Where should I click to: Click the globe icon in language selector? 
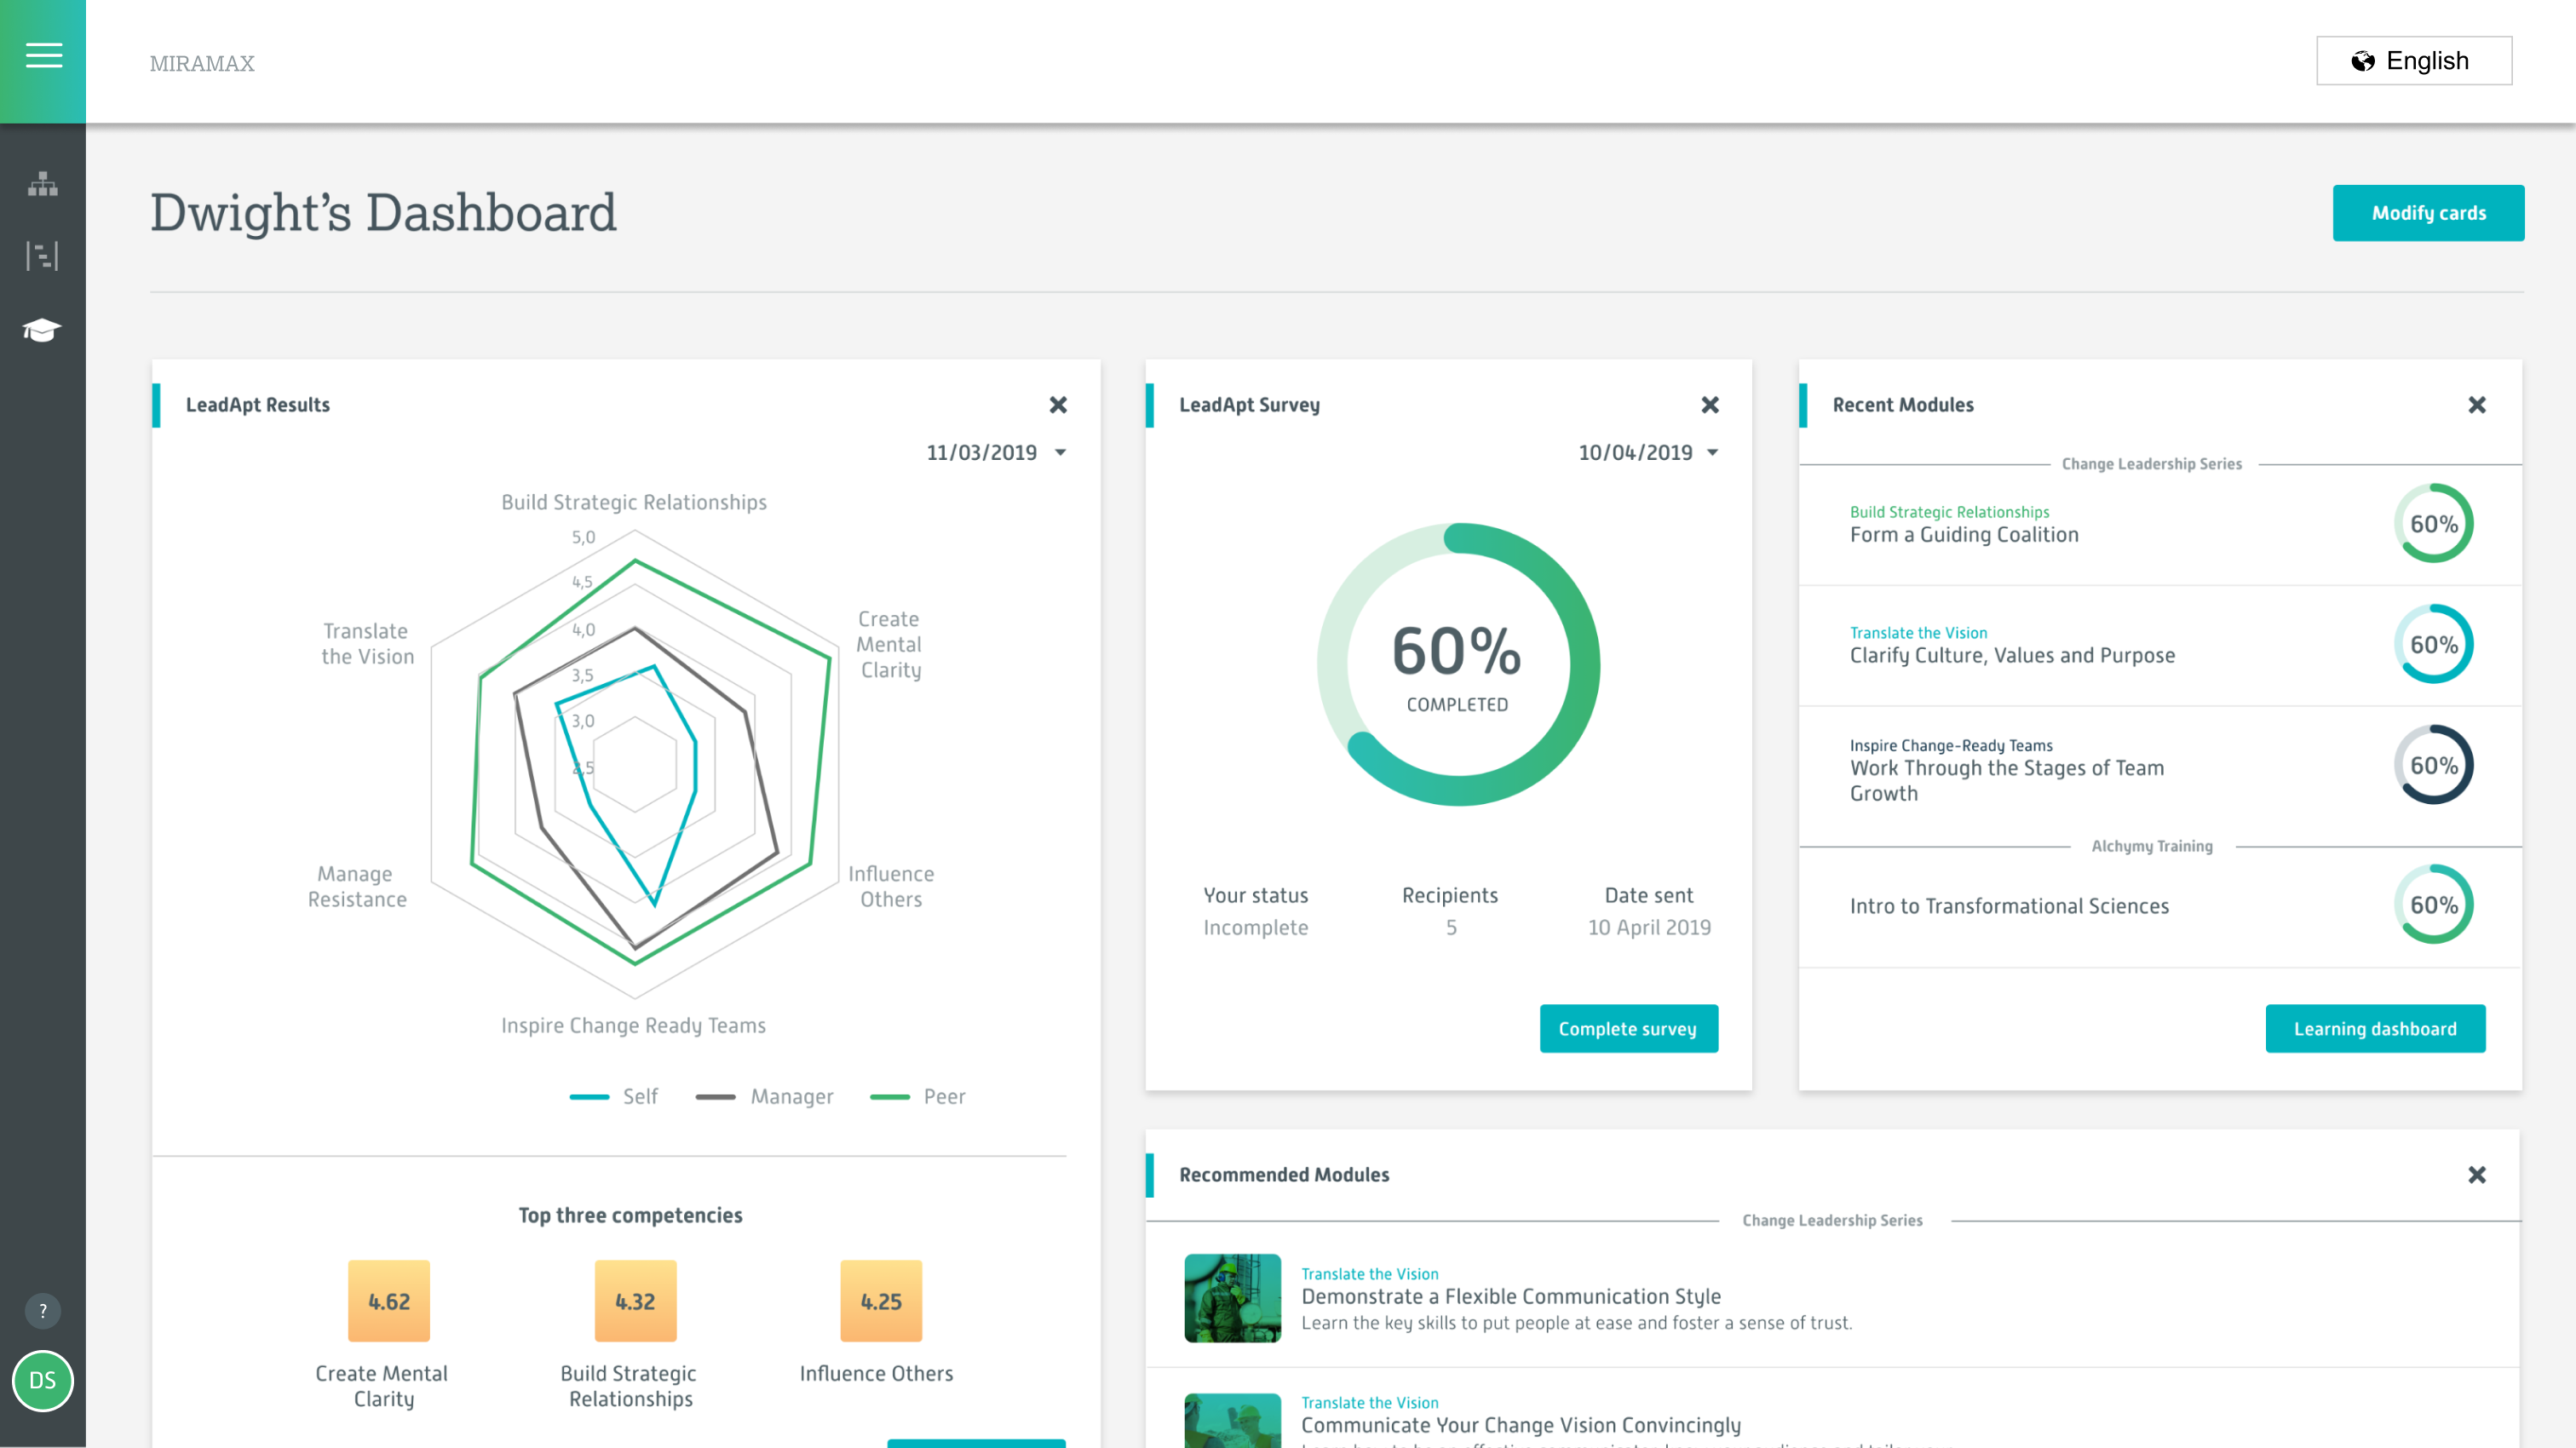[x=2363, y=60]
